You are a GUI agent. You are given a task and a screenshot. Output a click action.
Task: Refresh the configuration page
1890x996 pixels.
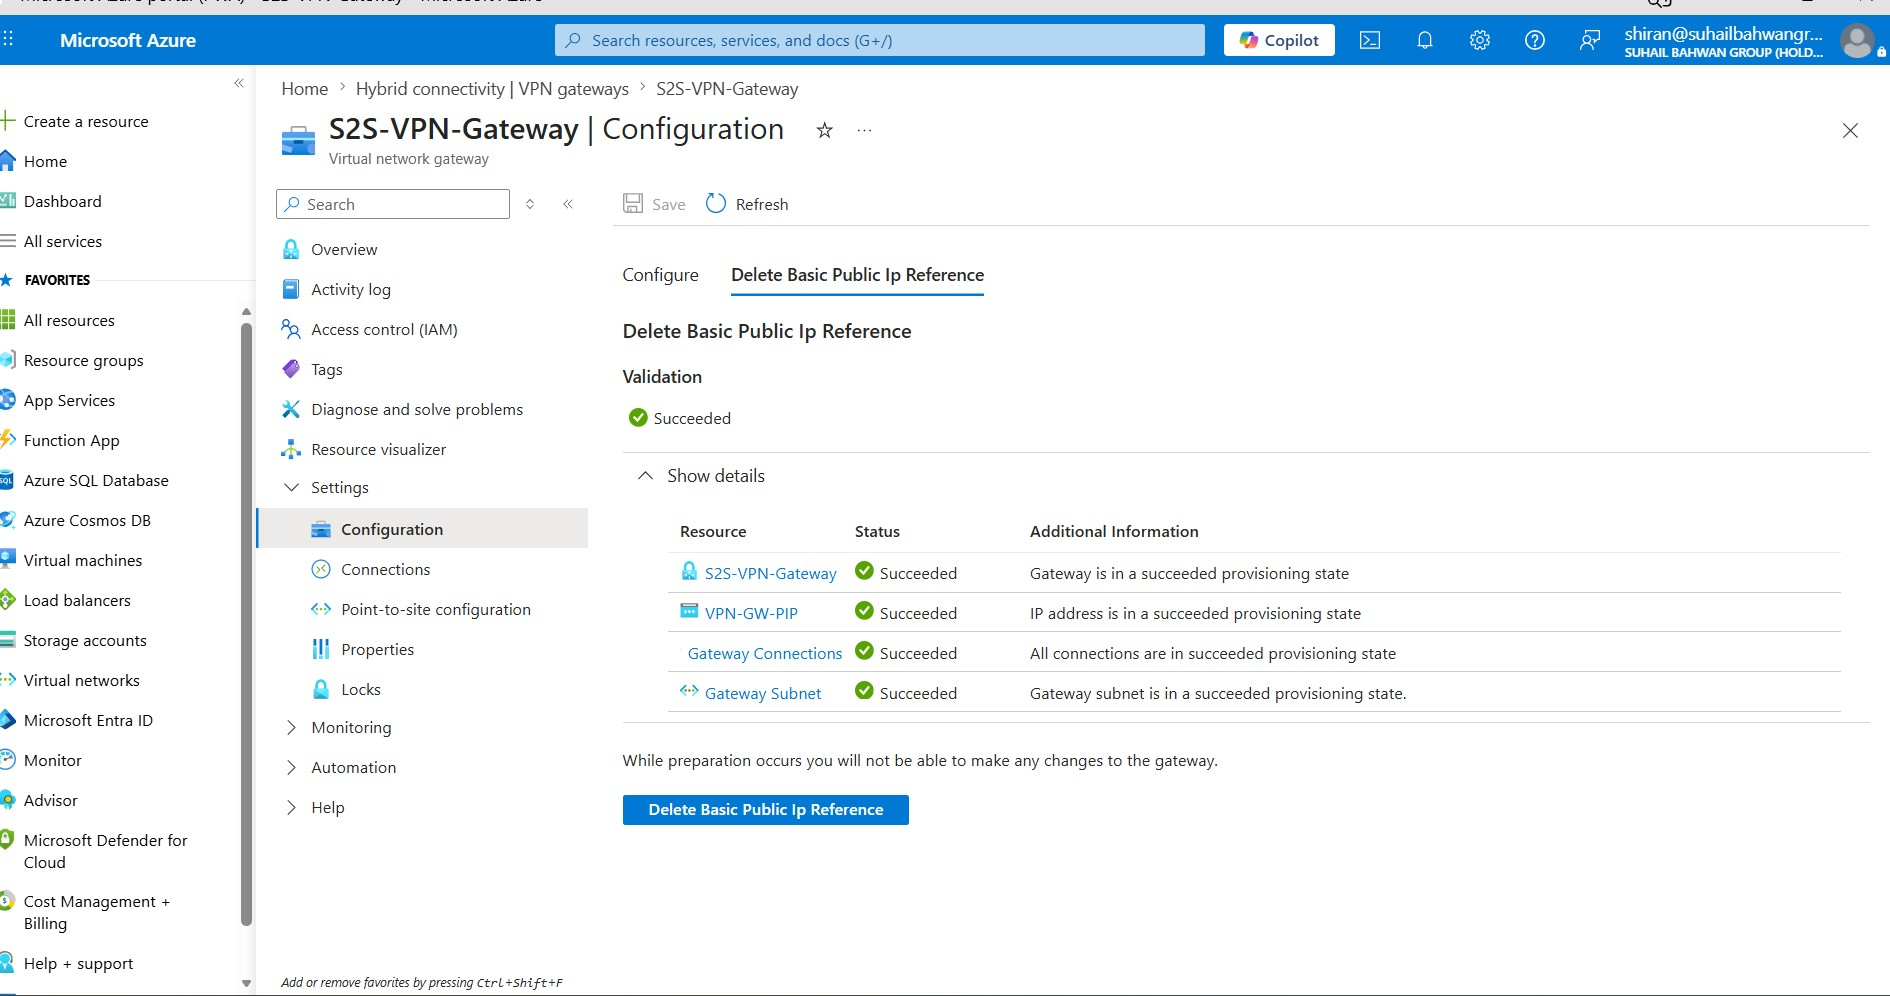click(x=747, y=204)
